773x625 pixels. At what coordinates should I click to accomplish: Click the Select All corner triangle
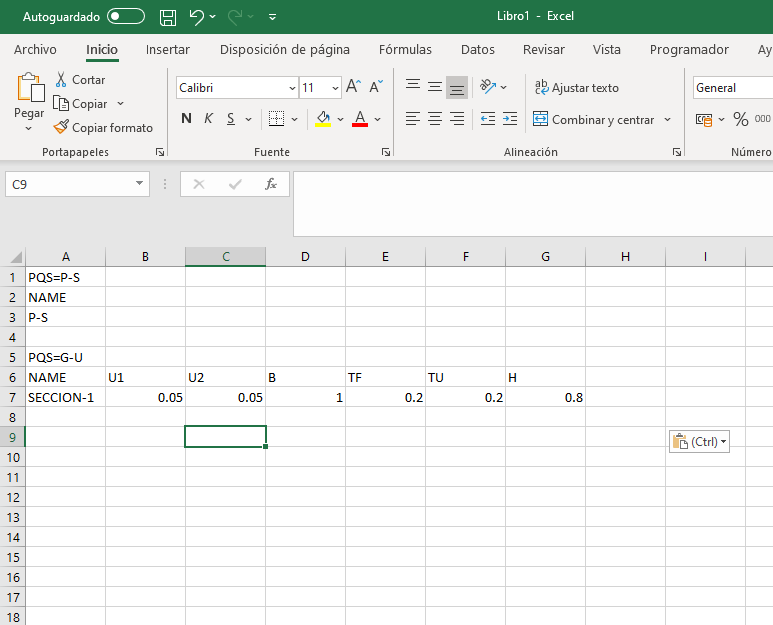pos(16,257)
